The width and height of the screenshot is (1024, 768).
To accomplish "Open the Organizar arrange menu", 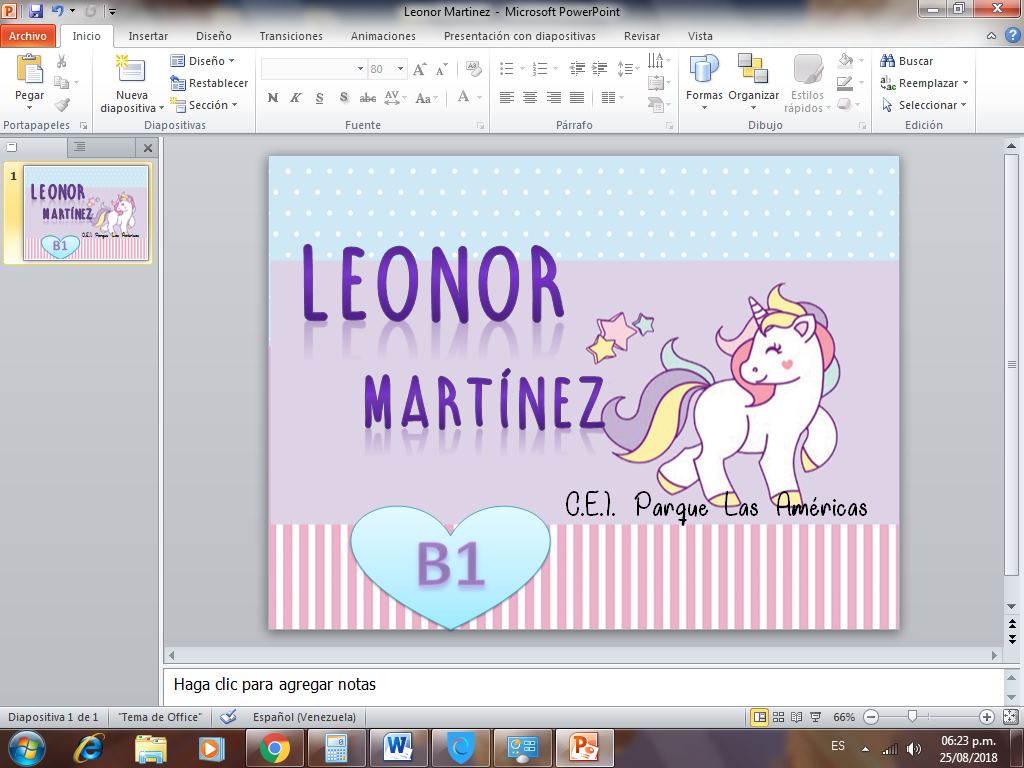I will 754,82.
